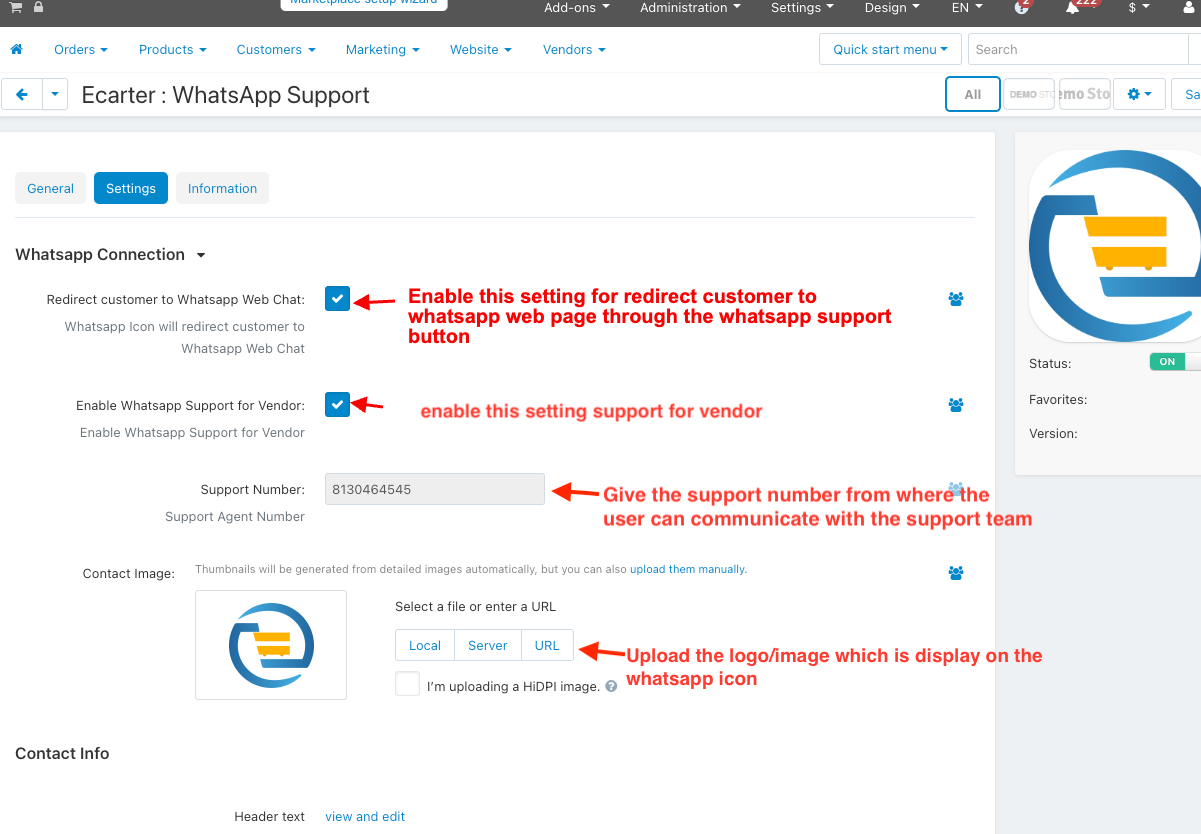The width and height of the screenshot is (1201, 834).
Task: Check the I'm uploading a HiDPI image box
Action: pos(407,684)
